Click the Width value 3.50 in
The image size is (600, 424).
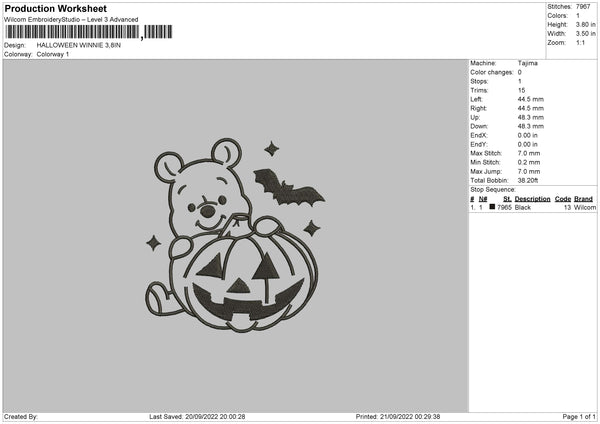tap(586, 34)
